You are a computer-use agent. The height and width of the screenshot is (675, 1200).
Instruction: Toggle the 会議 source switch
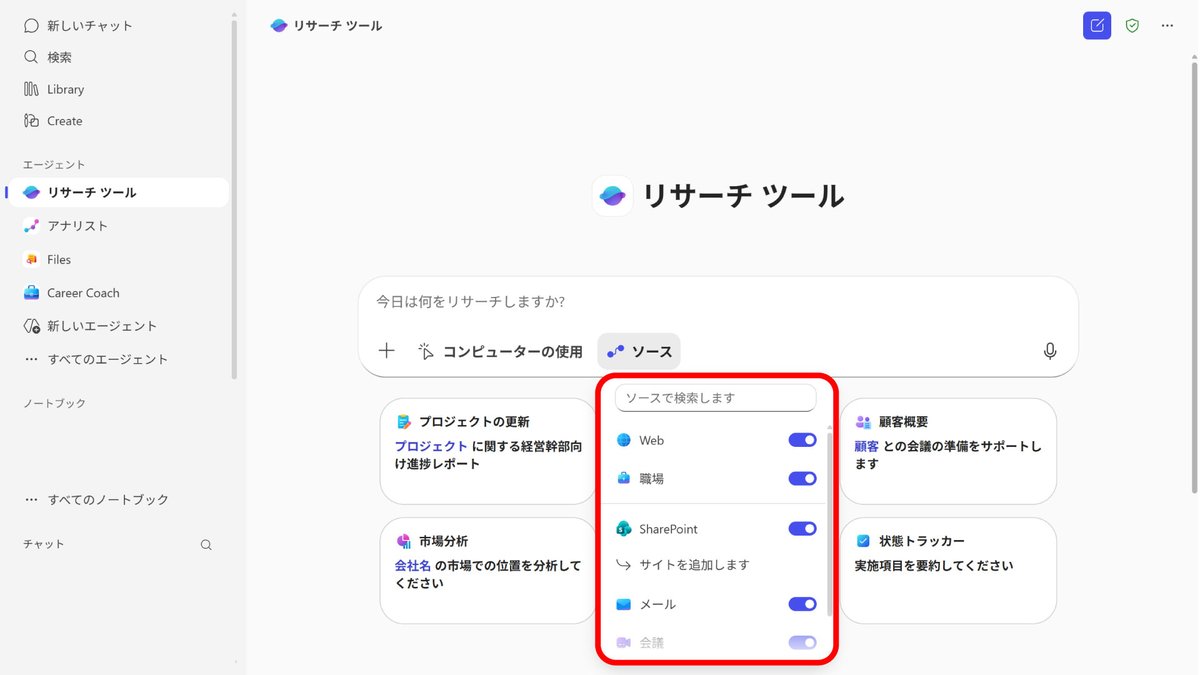coord(802,643)
